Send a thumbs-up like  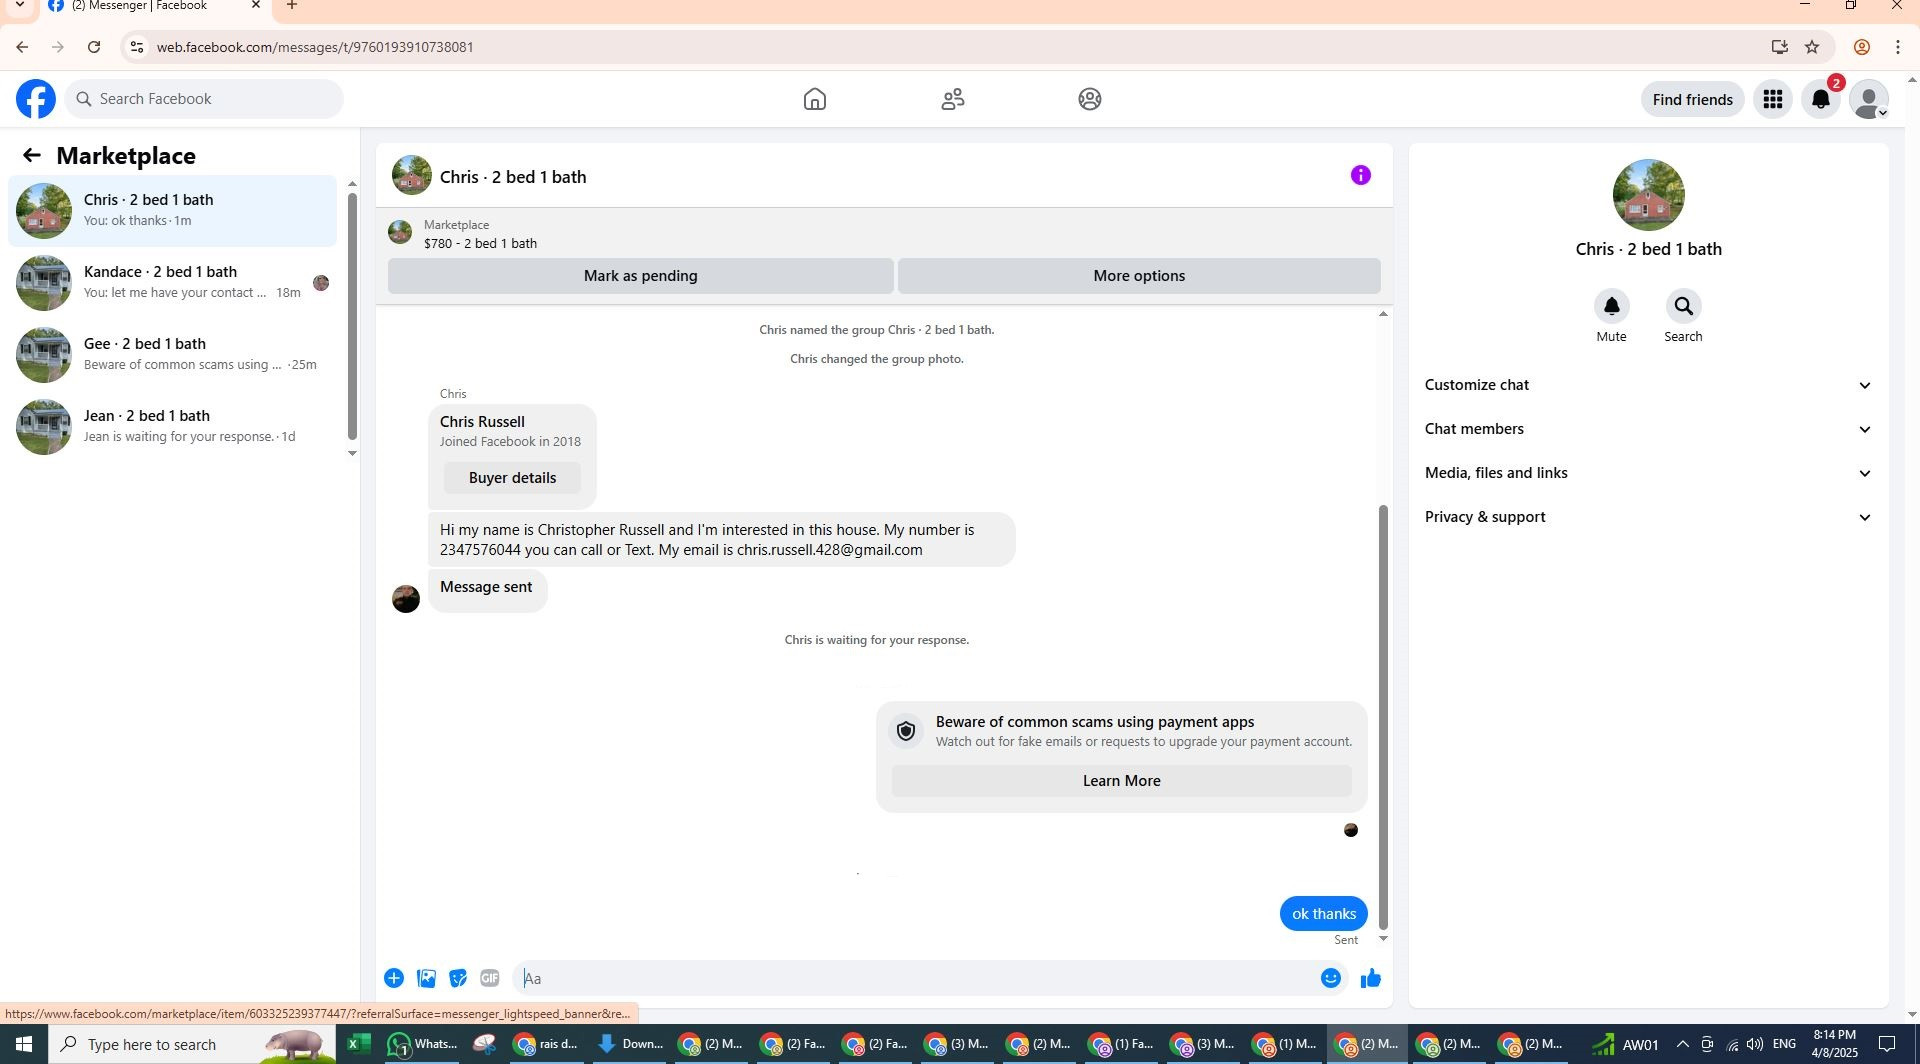(x=1371, y=978)
